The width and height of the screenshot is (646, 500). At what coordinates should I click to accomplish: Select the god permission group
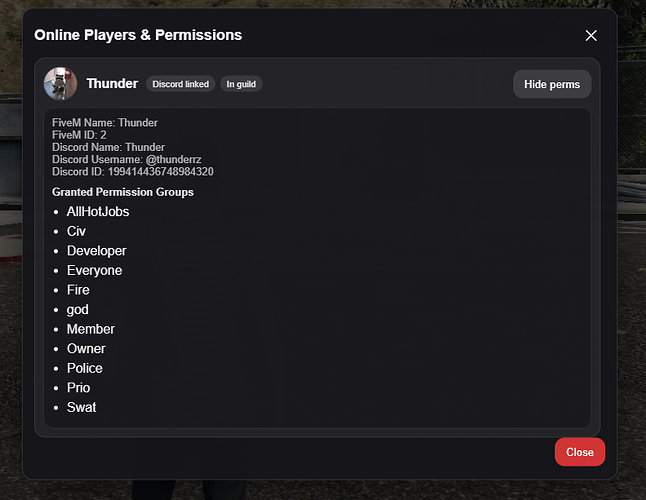(78, 310)
